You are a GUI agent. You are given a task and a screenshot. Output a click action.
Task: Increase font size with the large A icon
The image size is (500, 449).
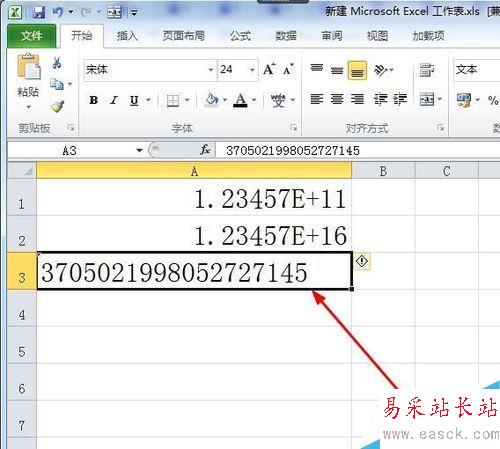click(269, 69)
